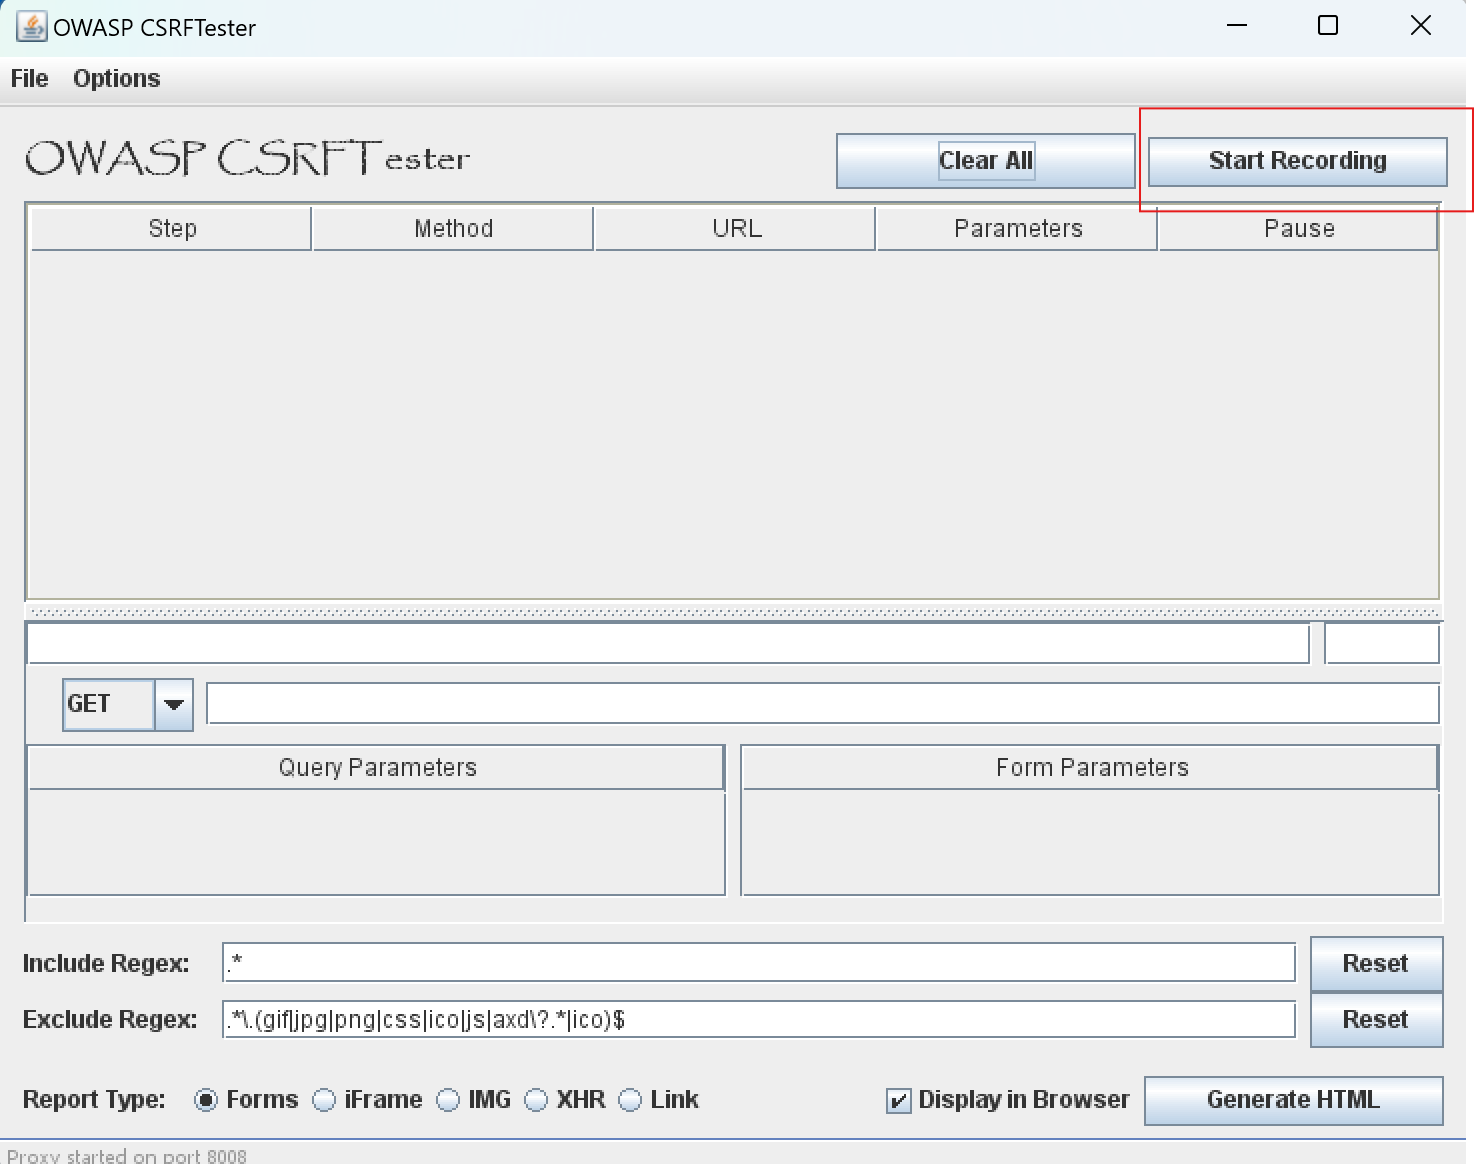Click the Pause column header
This screenshot has width=1474, height=1164.
tap(1298, 229)
